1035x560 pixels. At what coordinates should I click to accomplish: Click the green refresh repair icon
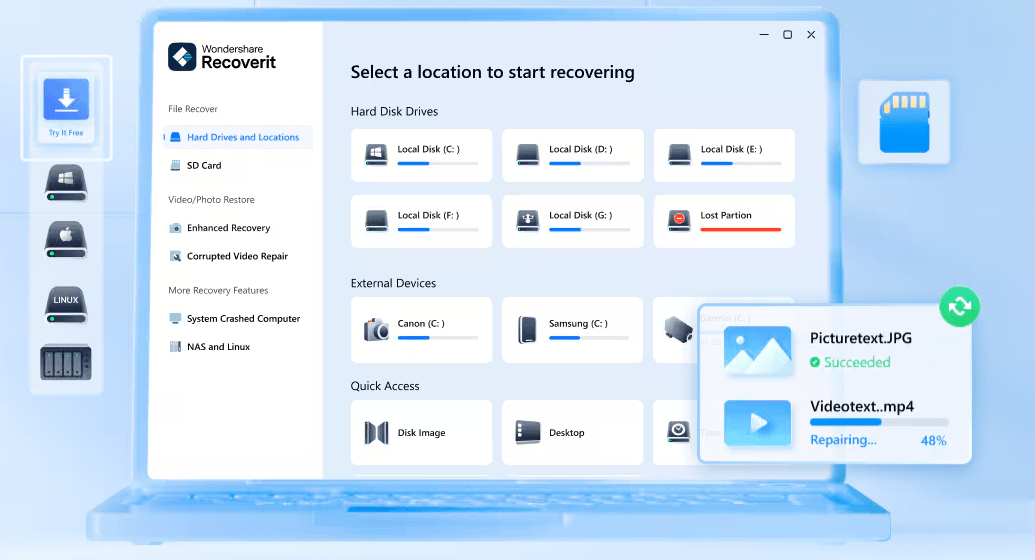[959, 306]
